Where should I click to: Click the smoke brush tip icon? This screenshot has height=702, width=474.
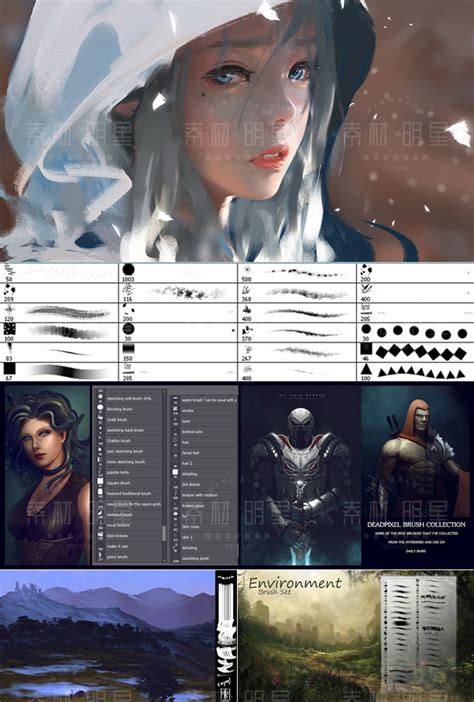[x=175, y=410]
